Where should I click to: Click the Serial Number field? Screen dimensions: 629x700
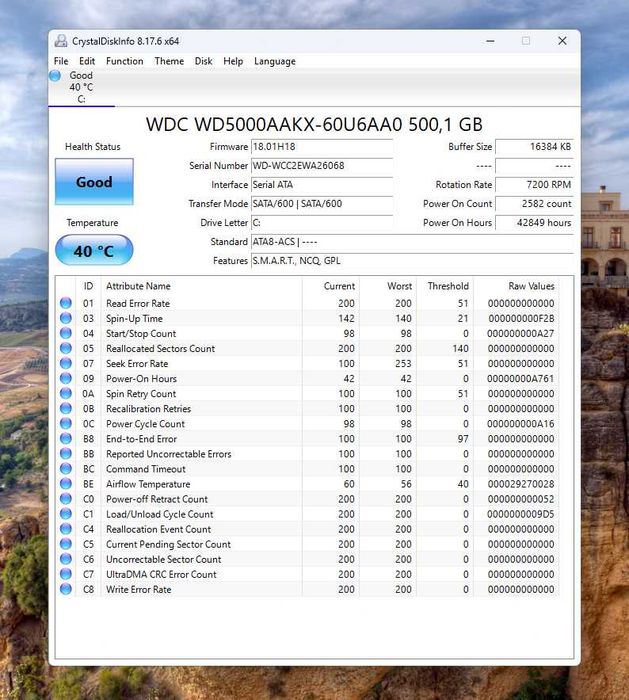(x=322, y=166)
